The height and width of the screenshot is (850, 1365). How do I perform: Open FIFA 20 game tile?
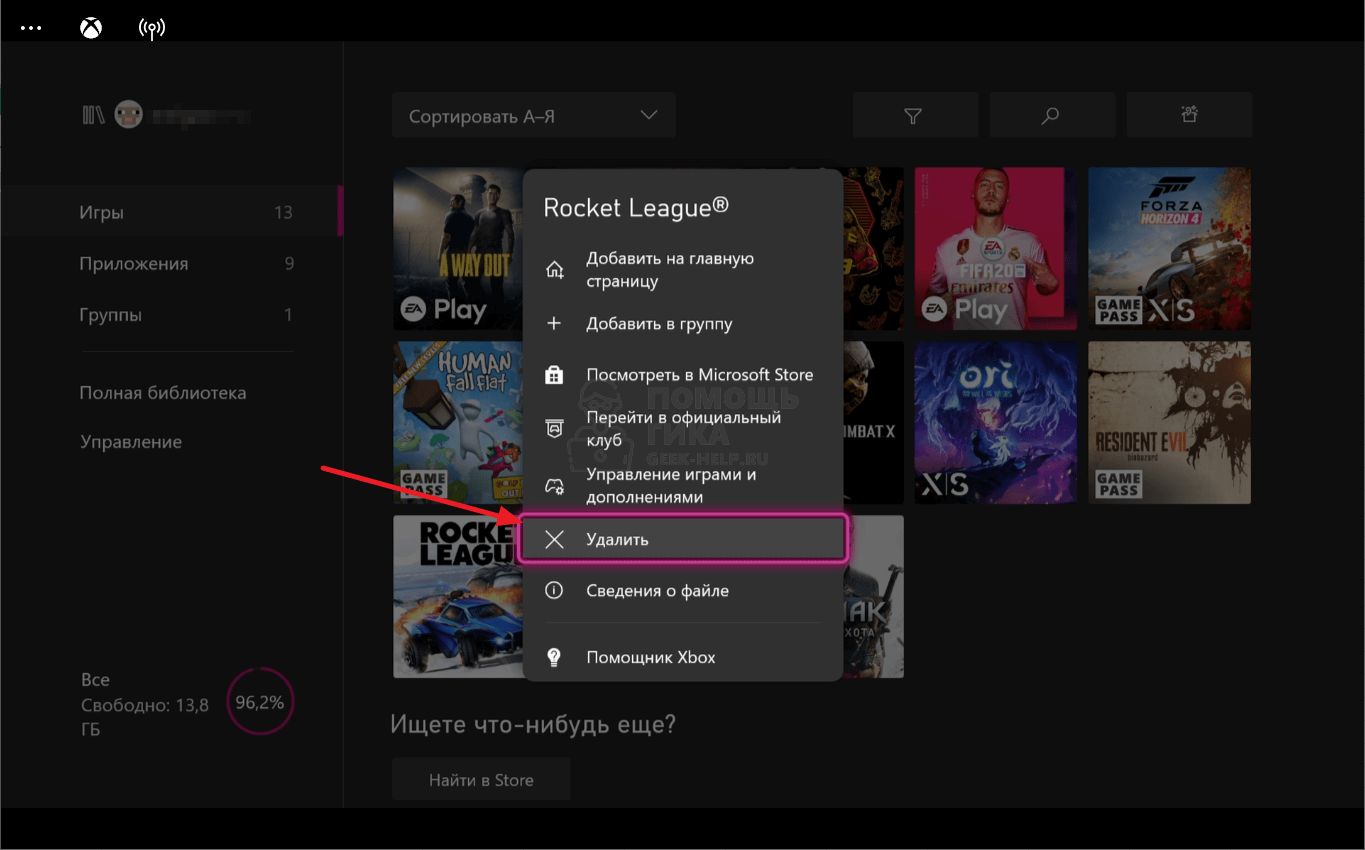coord(996,249)
